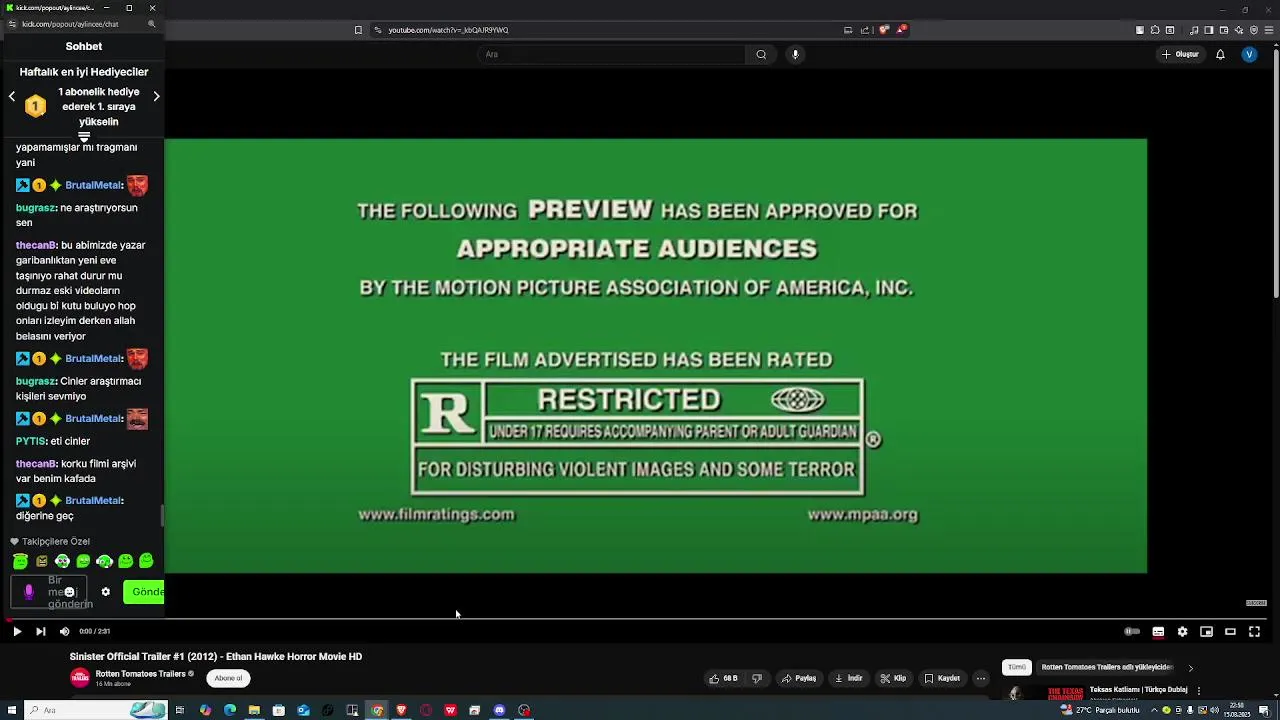The image size is (1280, 720).
Task: Open Brave Leo AI sparkle icon
Action: pos(1239,30)
